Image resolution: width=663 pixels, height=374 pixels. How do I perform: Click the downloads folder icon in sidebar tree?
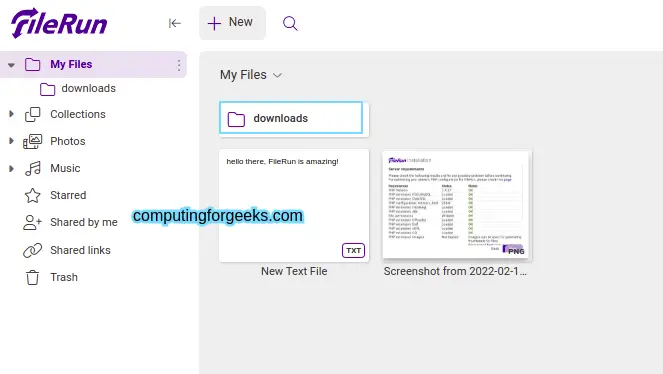pyautogui.click(x=47, y=89)
